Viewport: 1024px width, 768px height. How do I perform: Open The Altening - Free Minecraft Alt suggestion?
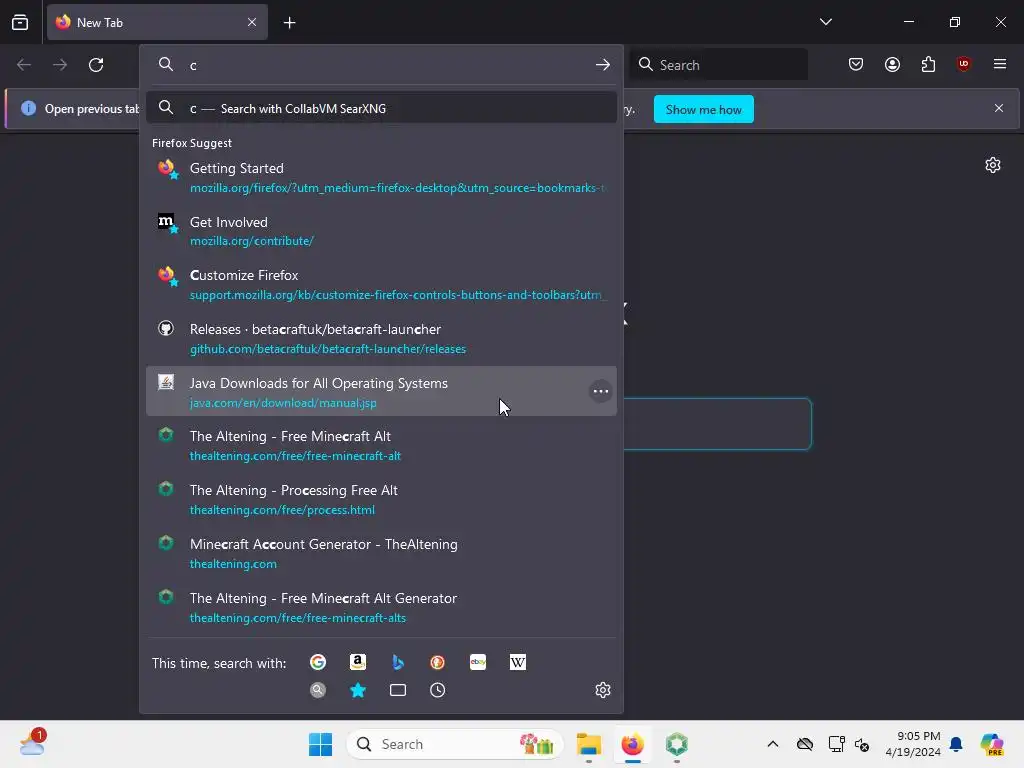click(381, 445)
